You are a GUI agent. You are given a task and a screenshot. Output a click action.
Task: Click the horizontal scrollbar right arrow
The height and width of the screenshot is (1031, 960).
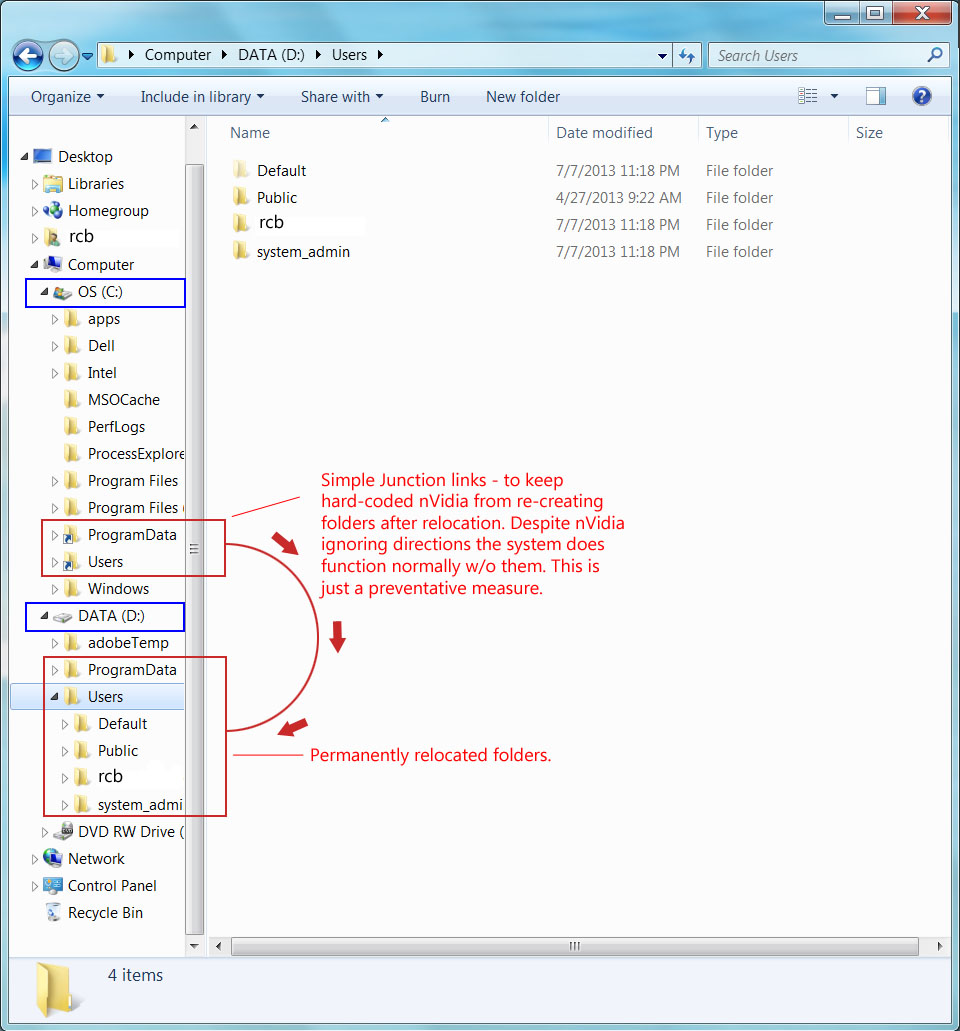click(x=940, y=946)
